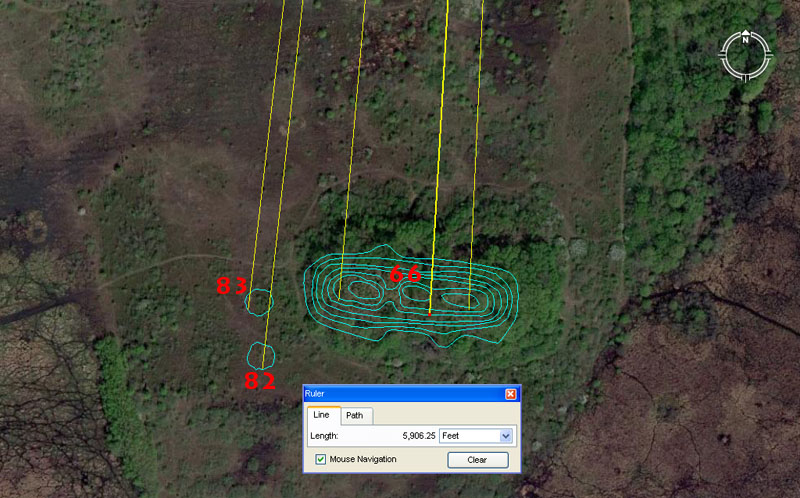Click the North marker on the compass
The image size is (800, 498).
point(746,38)
